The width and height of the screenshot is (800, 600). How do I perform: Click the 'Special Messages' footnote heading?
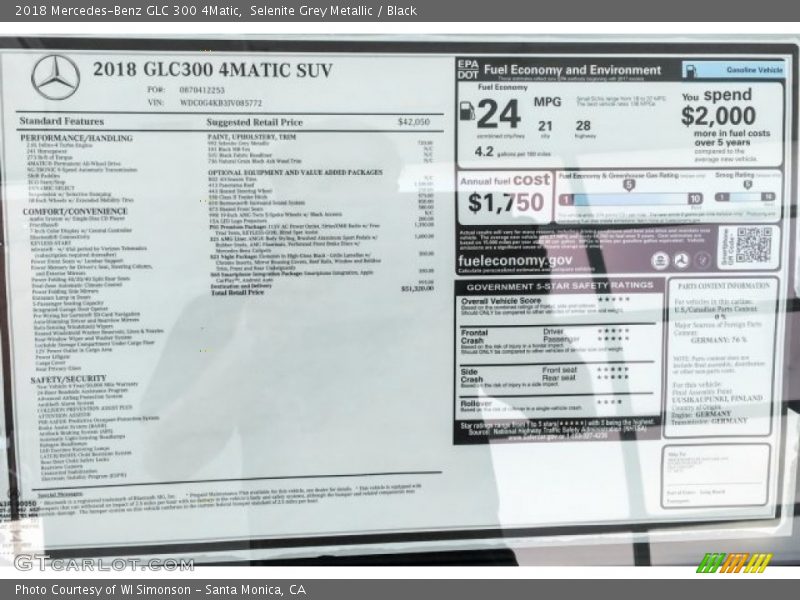click(60, 494)
